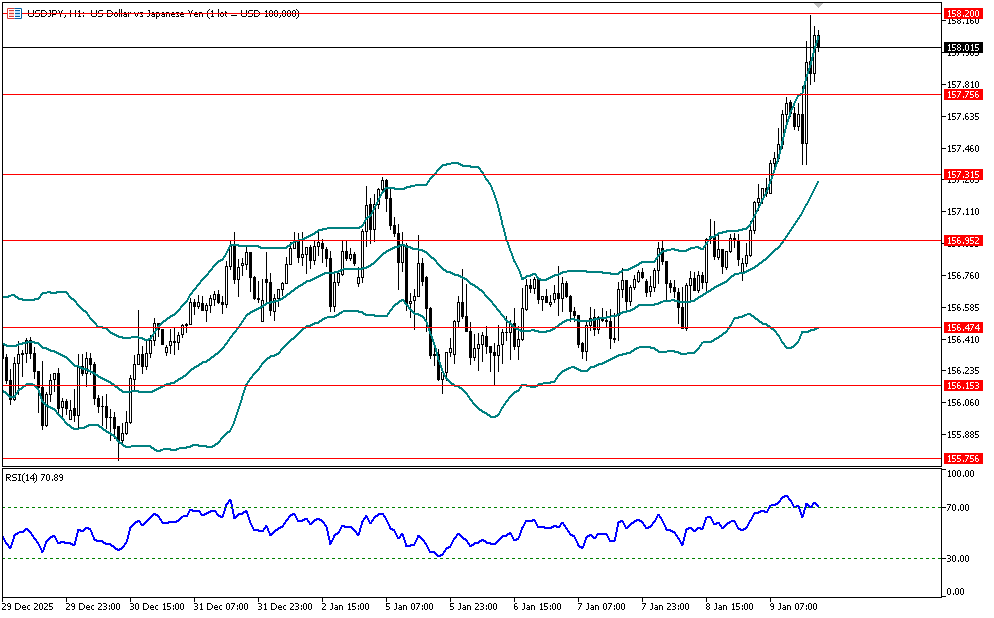Click the 70.00 RSI scale value
This screenshot has height=618, width=994.
pos(960,508)
